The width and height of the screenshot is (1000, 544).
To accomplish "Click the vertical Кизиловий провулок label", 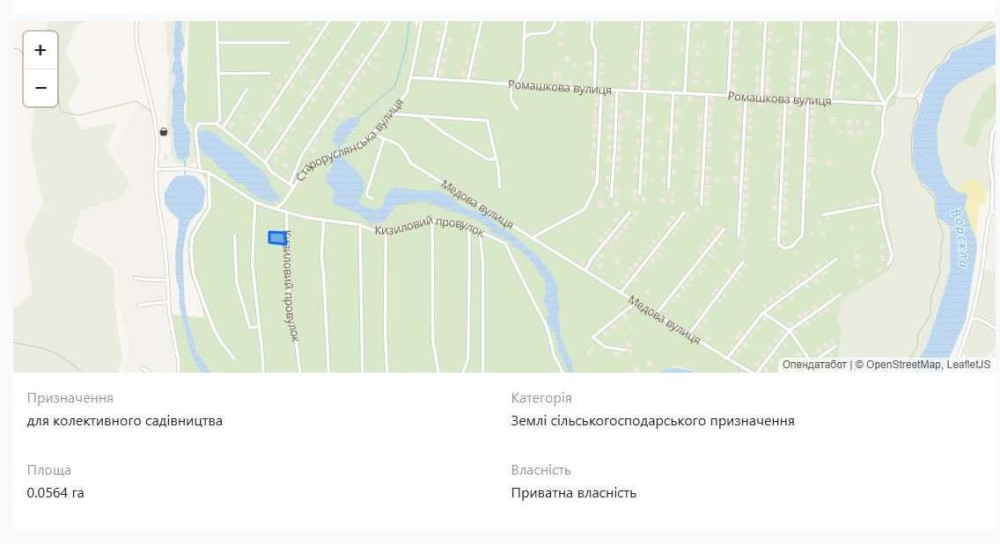I will tap(291, 286).
